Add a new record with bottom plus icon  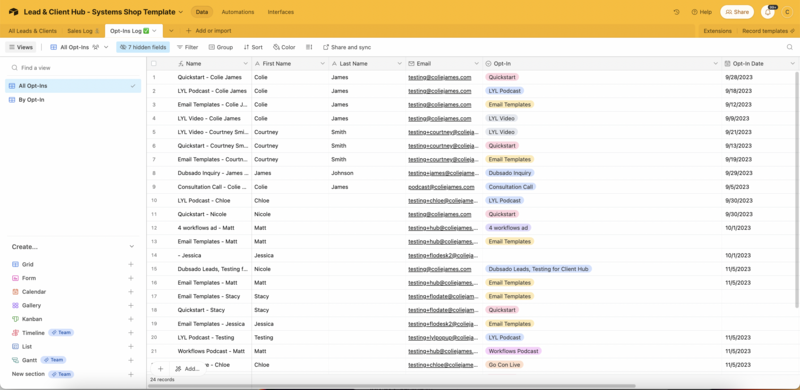point(160,369)
